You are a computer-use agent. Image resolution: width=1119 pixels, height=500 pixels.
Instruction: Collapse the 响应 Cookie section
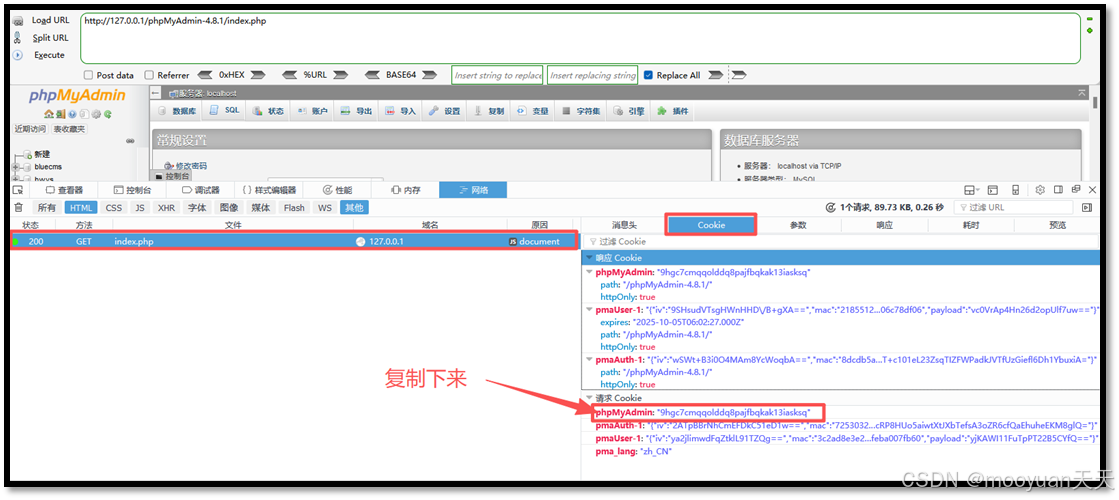[x=589, y=257]
